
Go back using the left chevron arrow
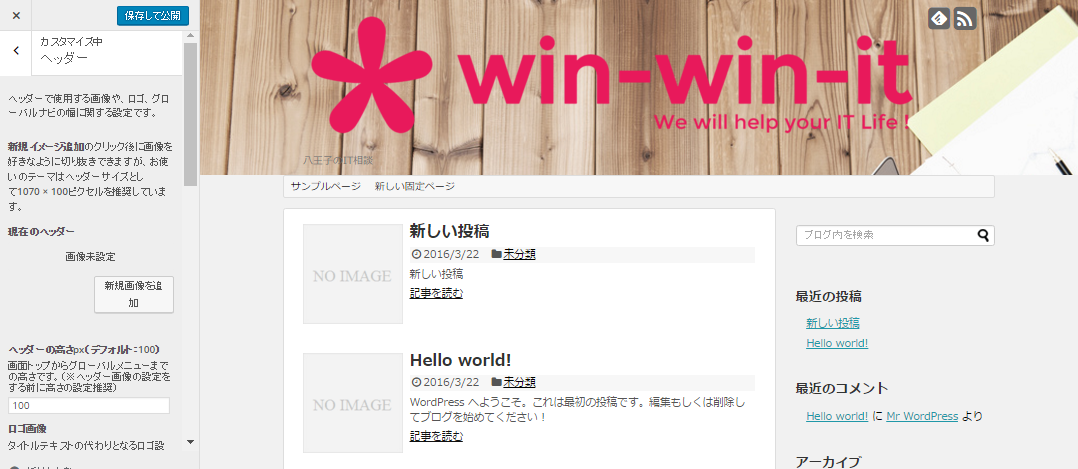click(x=16, y=51)
